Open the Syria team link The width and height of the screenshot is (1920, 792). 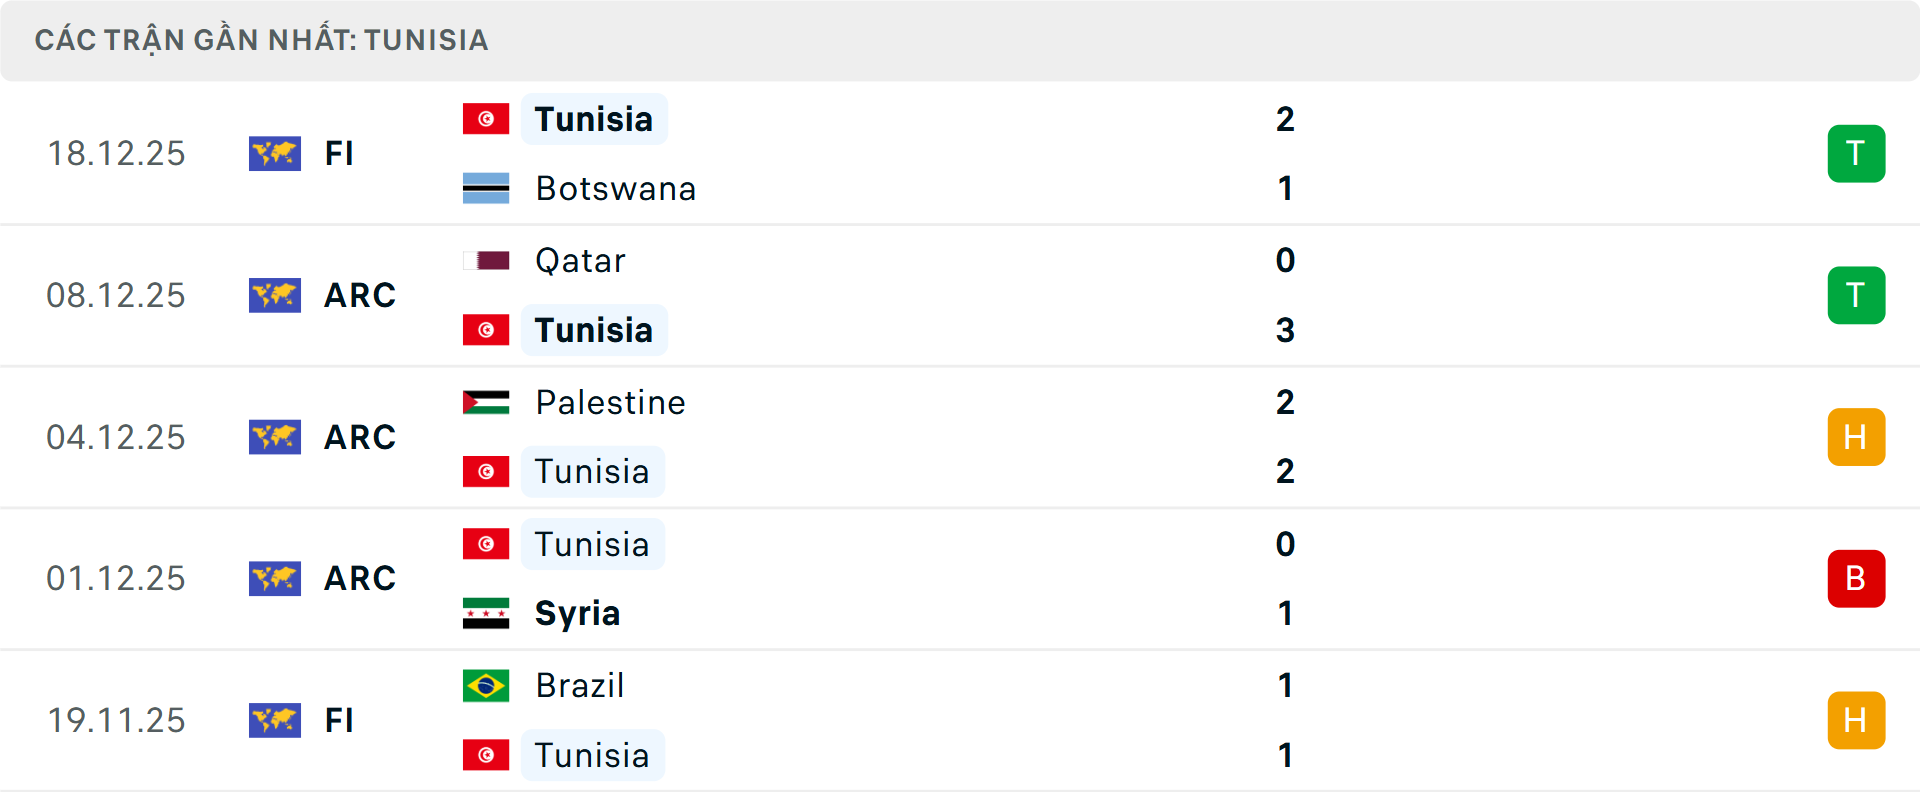click(577, 613)
